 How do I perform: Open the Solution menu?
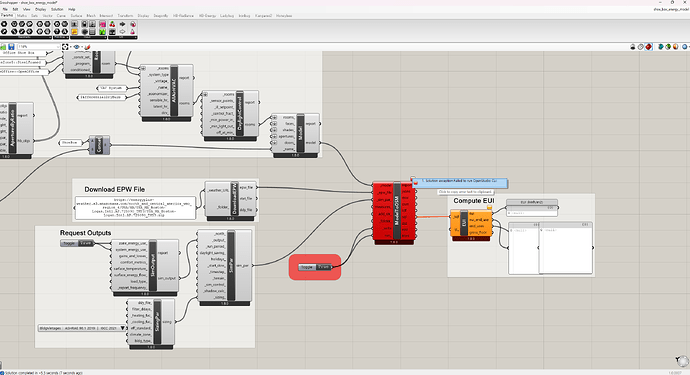coord(57,9)
